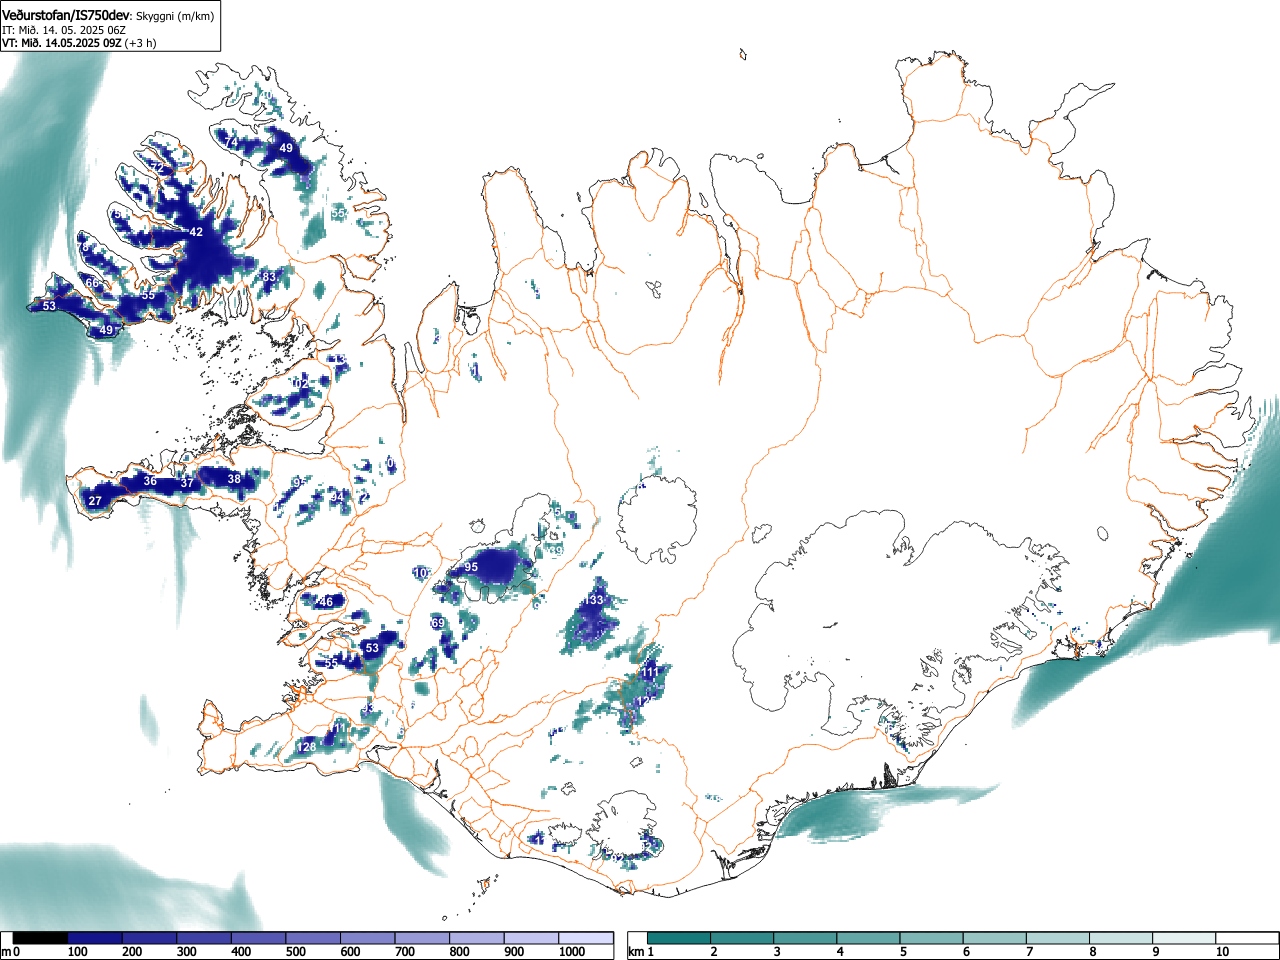Click the 'm' unit label of the left legend

[7, 952]
